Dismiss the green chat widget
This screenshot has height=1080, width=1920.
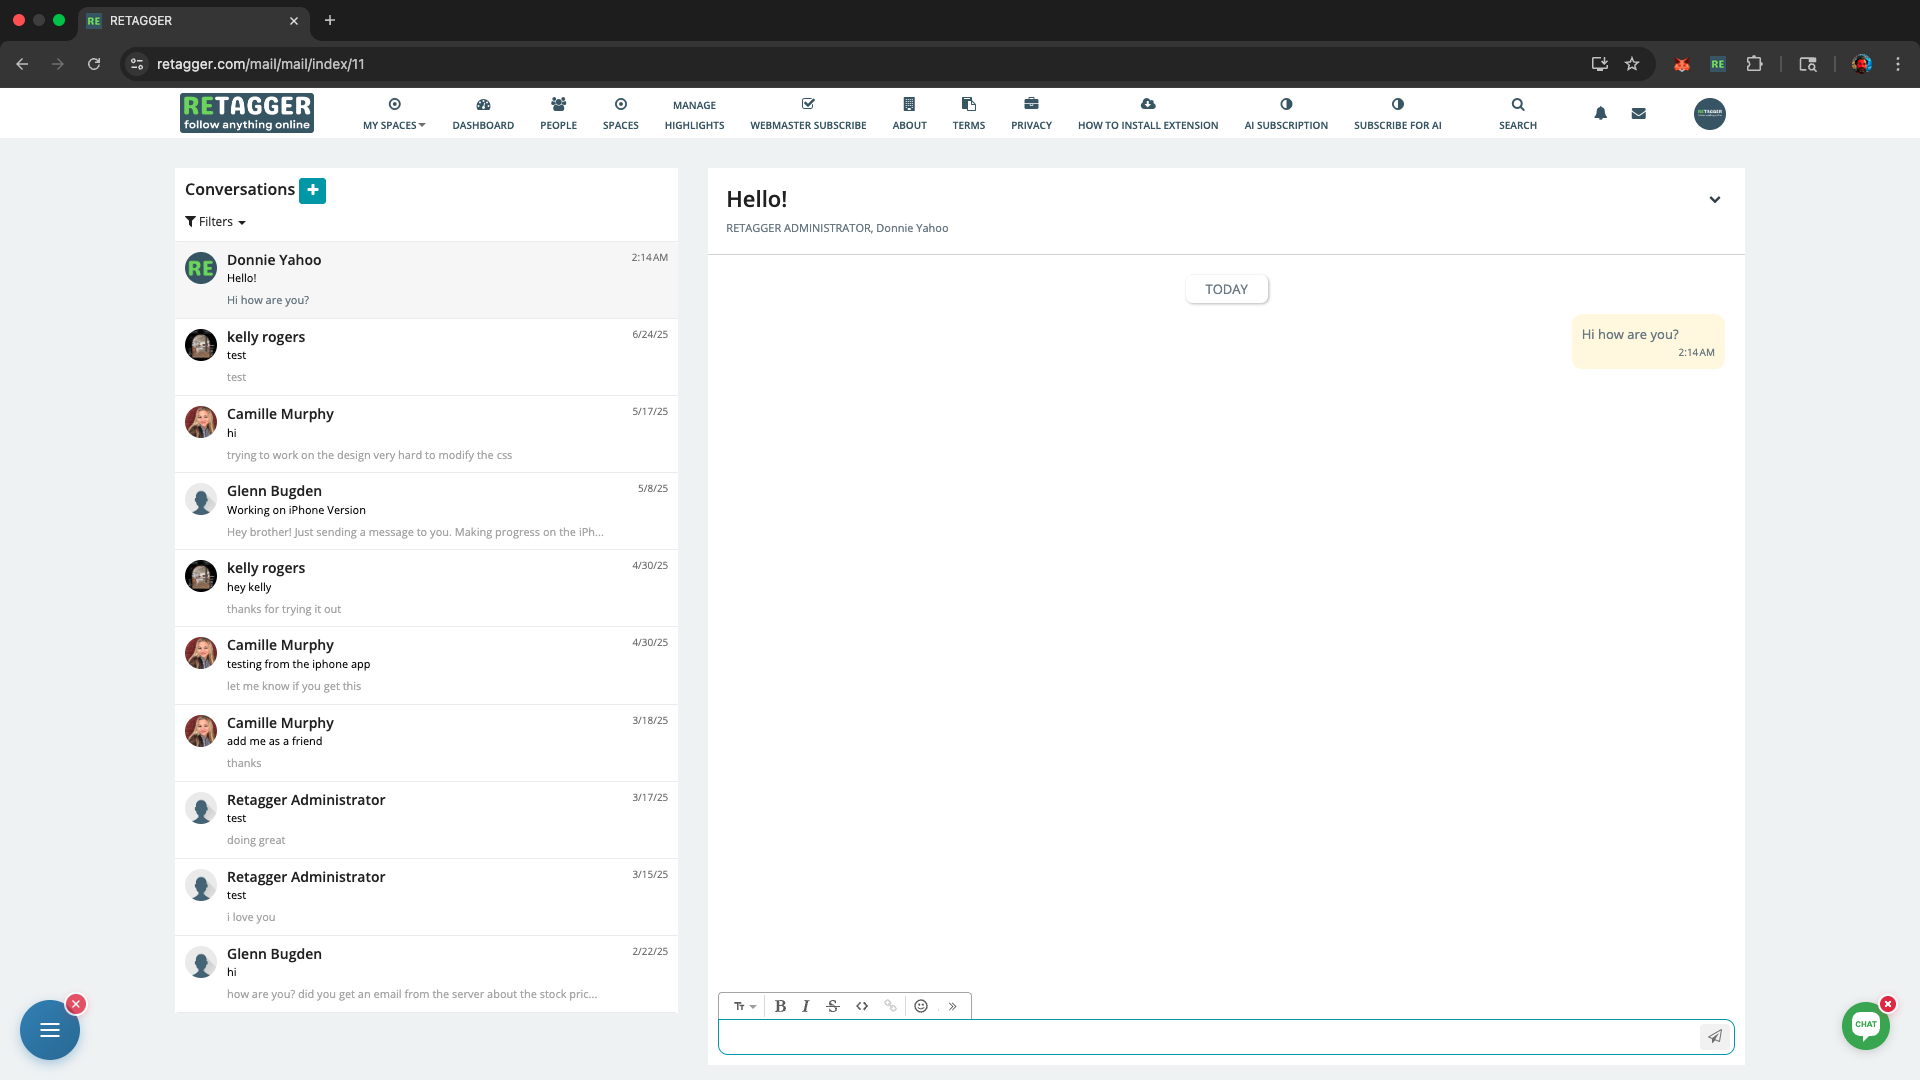coord(1887,1004)
